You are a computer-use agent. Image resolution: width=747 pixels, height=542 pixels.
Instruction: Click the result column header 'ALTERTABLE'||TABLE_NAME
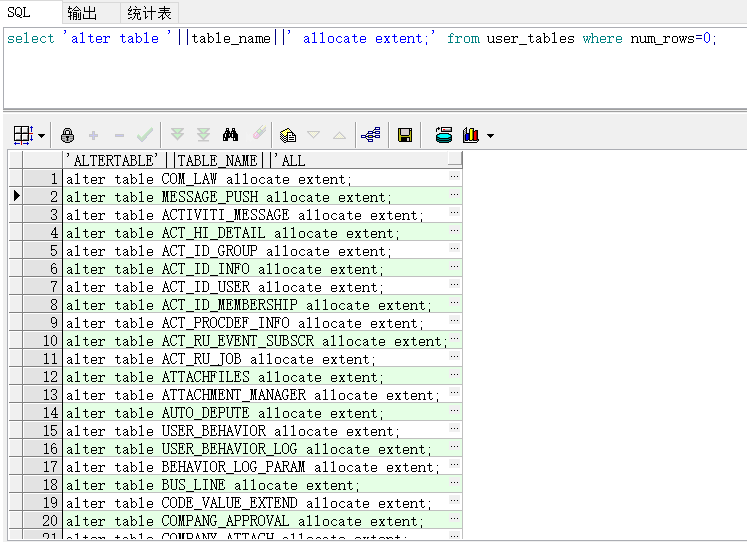click(x=262, y=160)
